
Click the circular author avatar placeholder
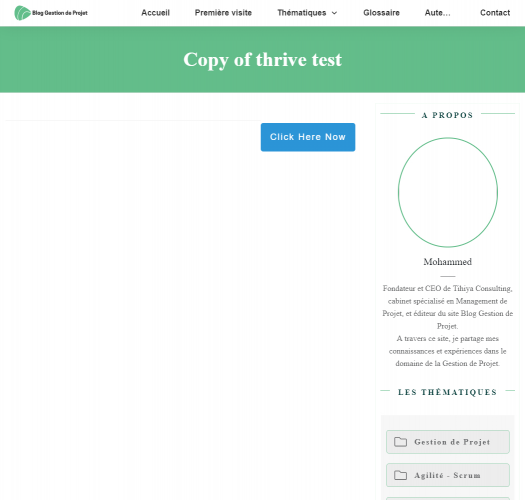pyautogui.click(x=448, y=193)
